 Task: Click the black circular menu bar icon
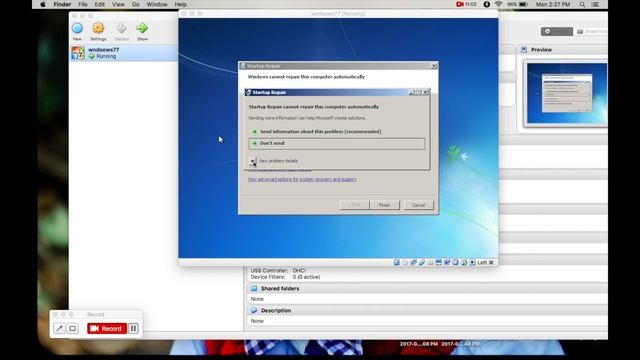click(487, 4)
